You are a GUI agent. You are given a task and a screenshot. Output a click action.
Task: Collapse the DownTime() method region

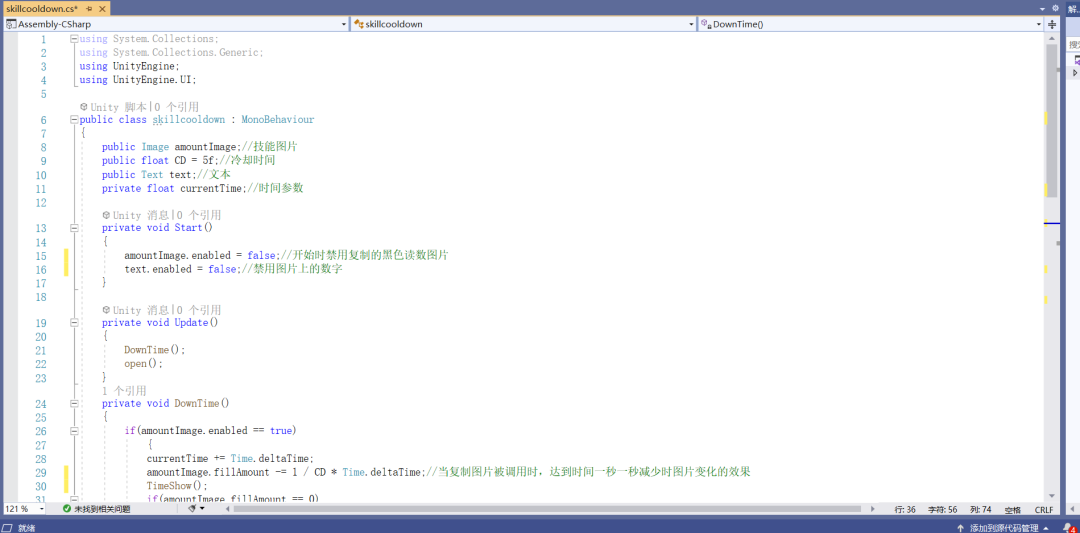pos(74,404)
